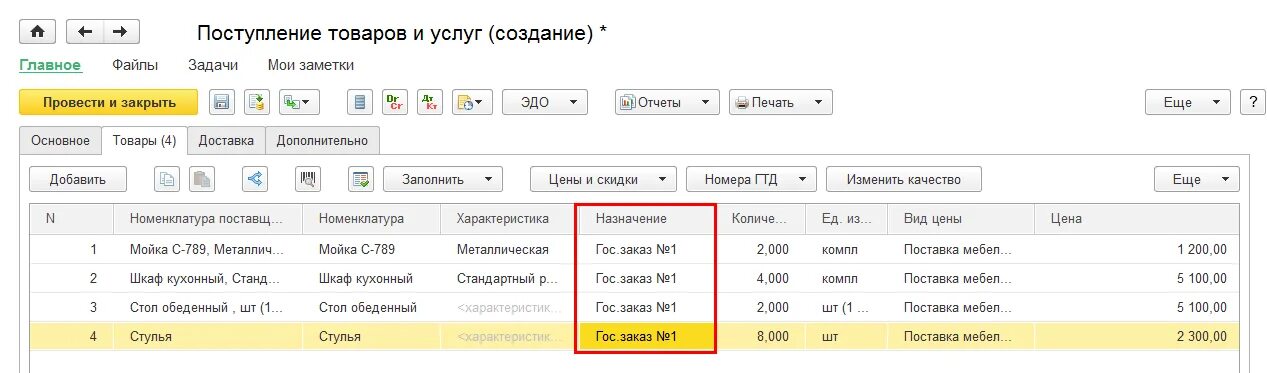
Task: Click Характеристика column header
Action: (x=509, y=219)
